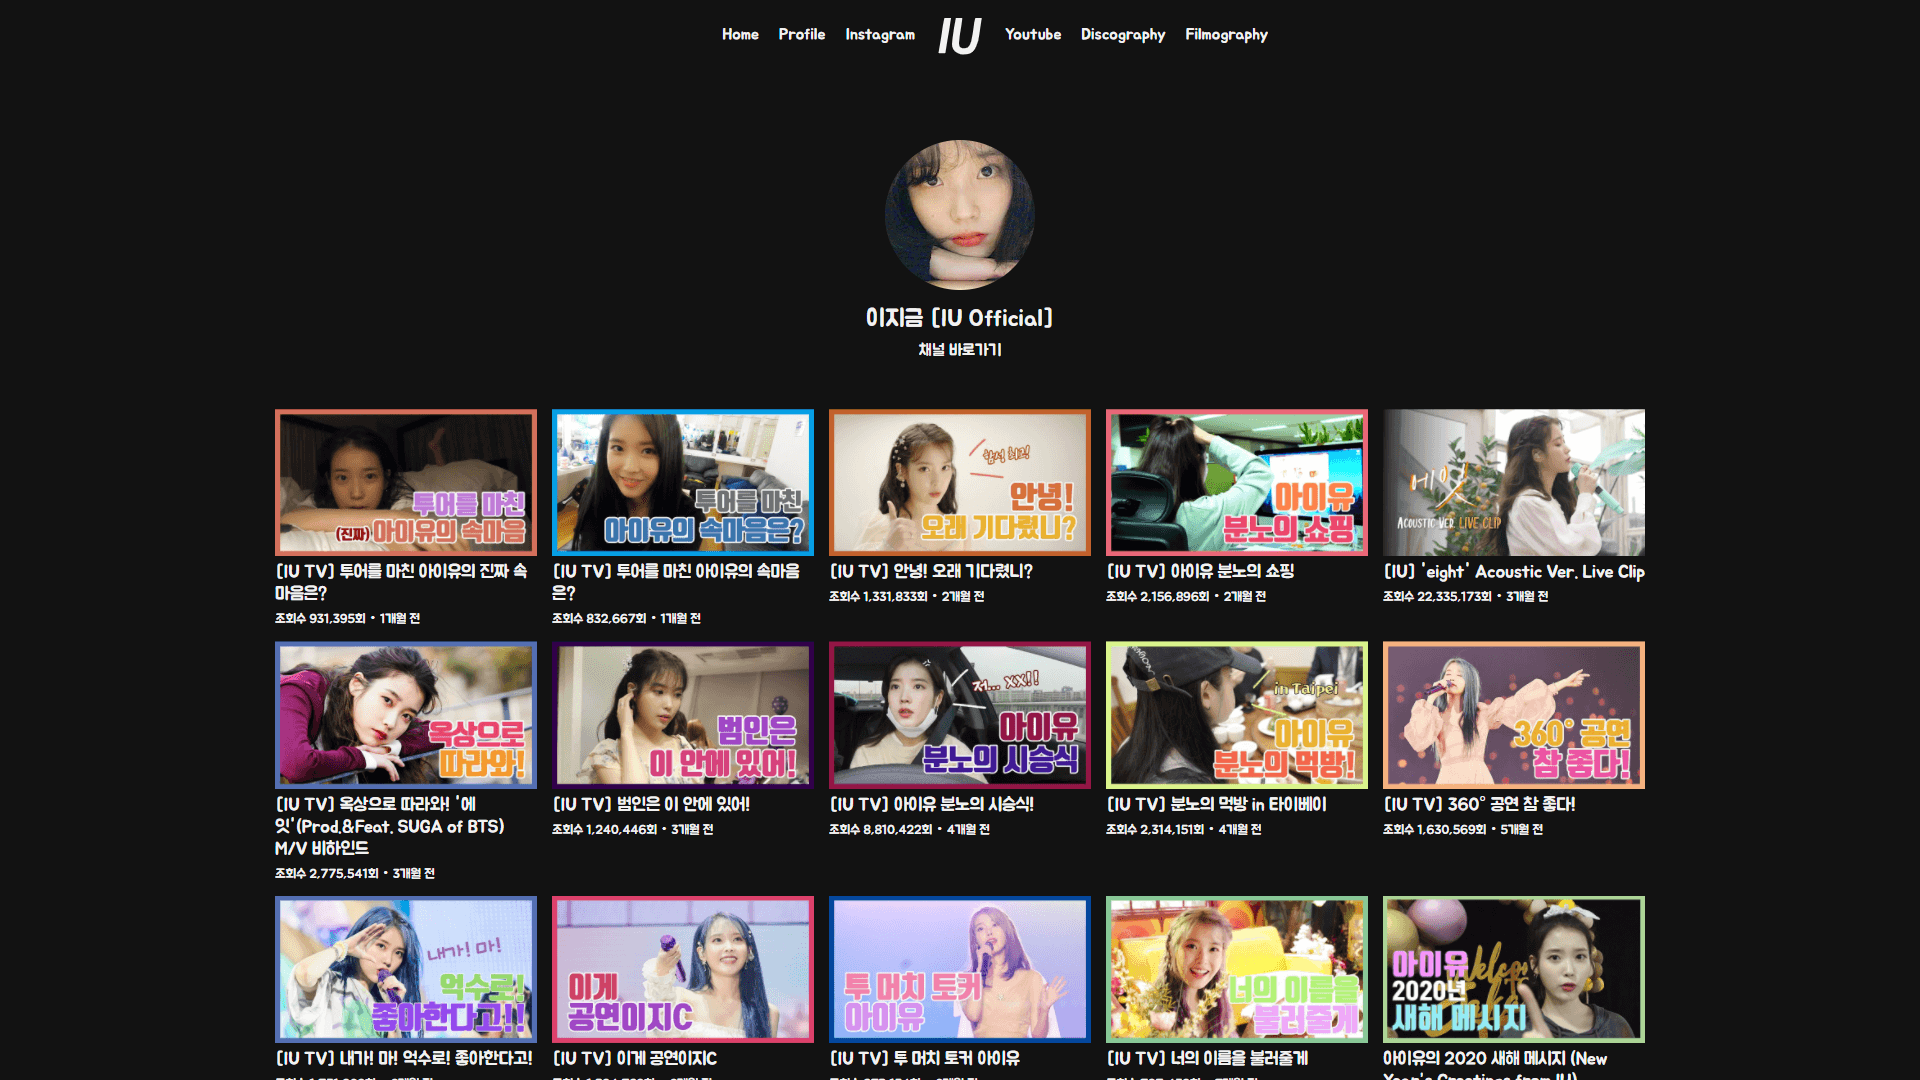
Task: Open the 2020년 새해 메시지 thumbnail
Action: (1513, 969)
